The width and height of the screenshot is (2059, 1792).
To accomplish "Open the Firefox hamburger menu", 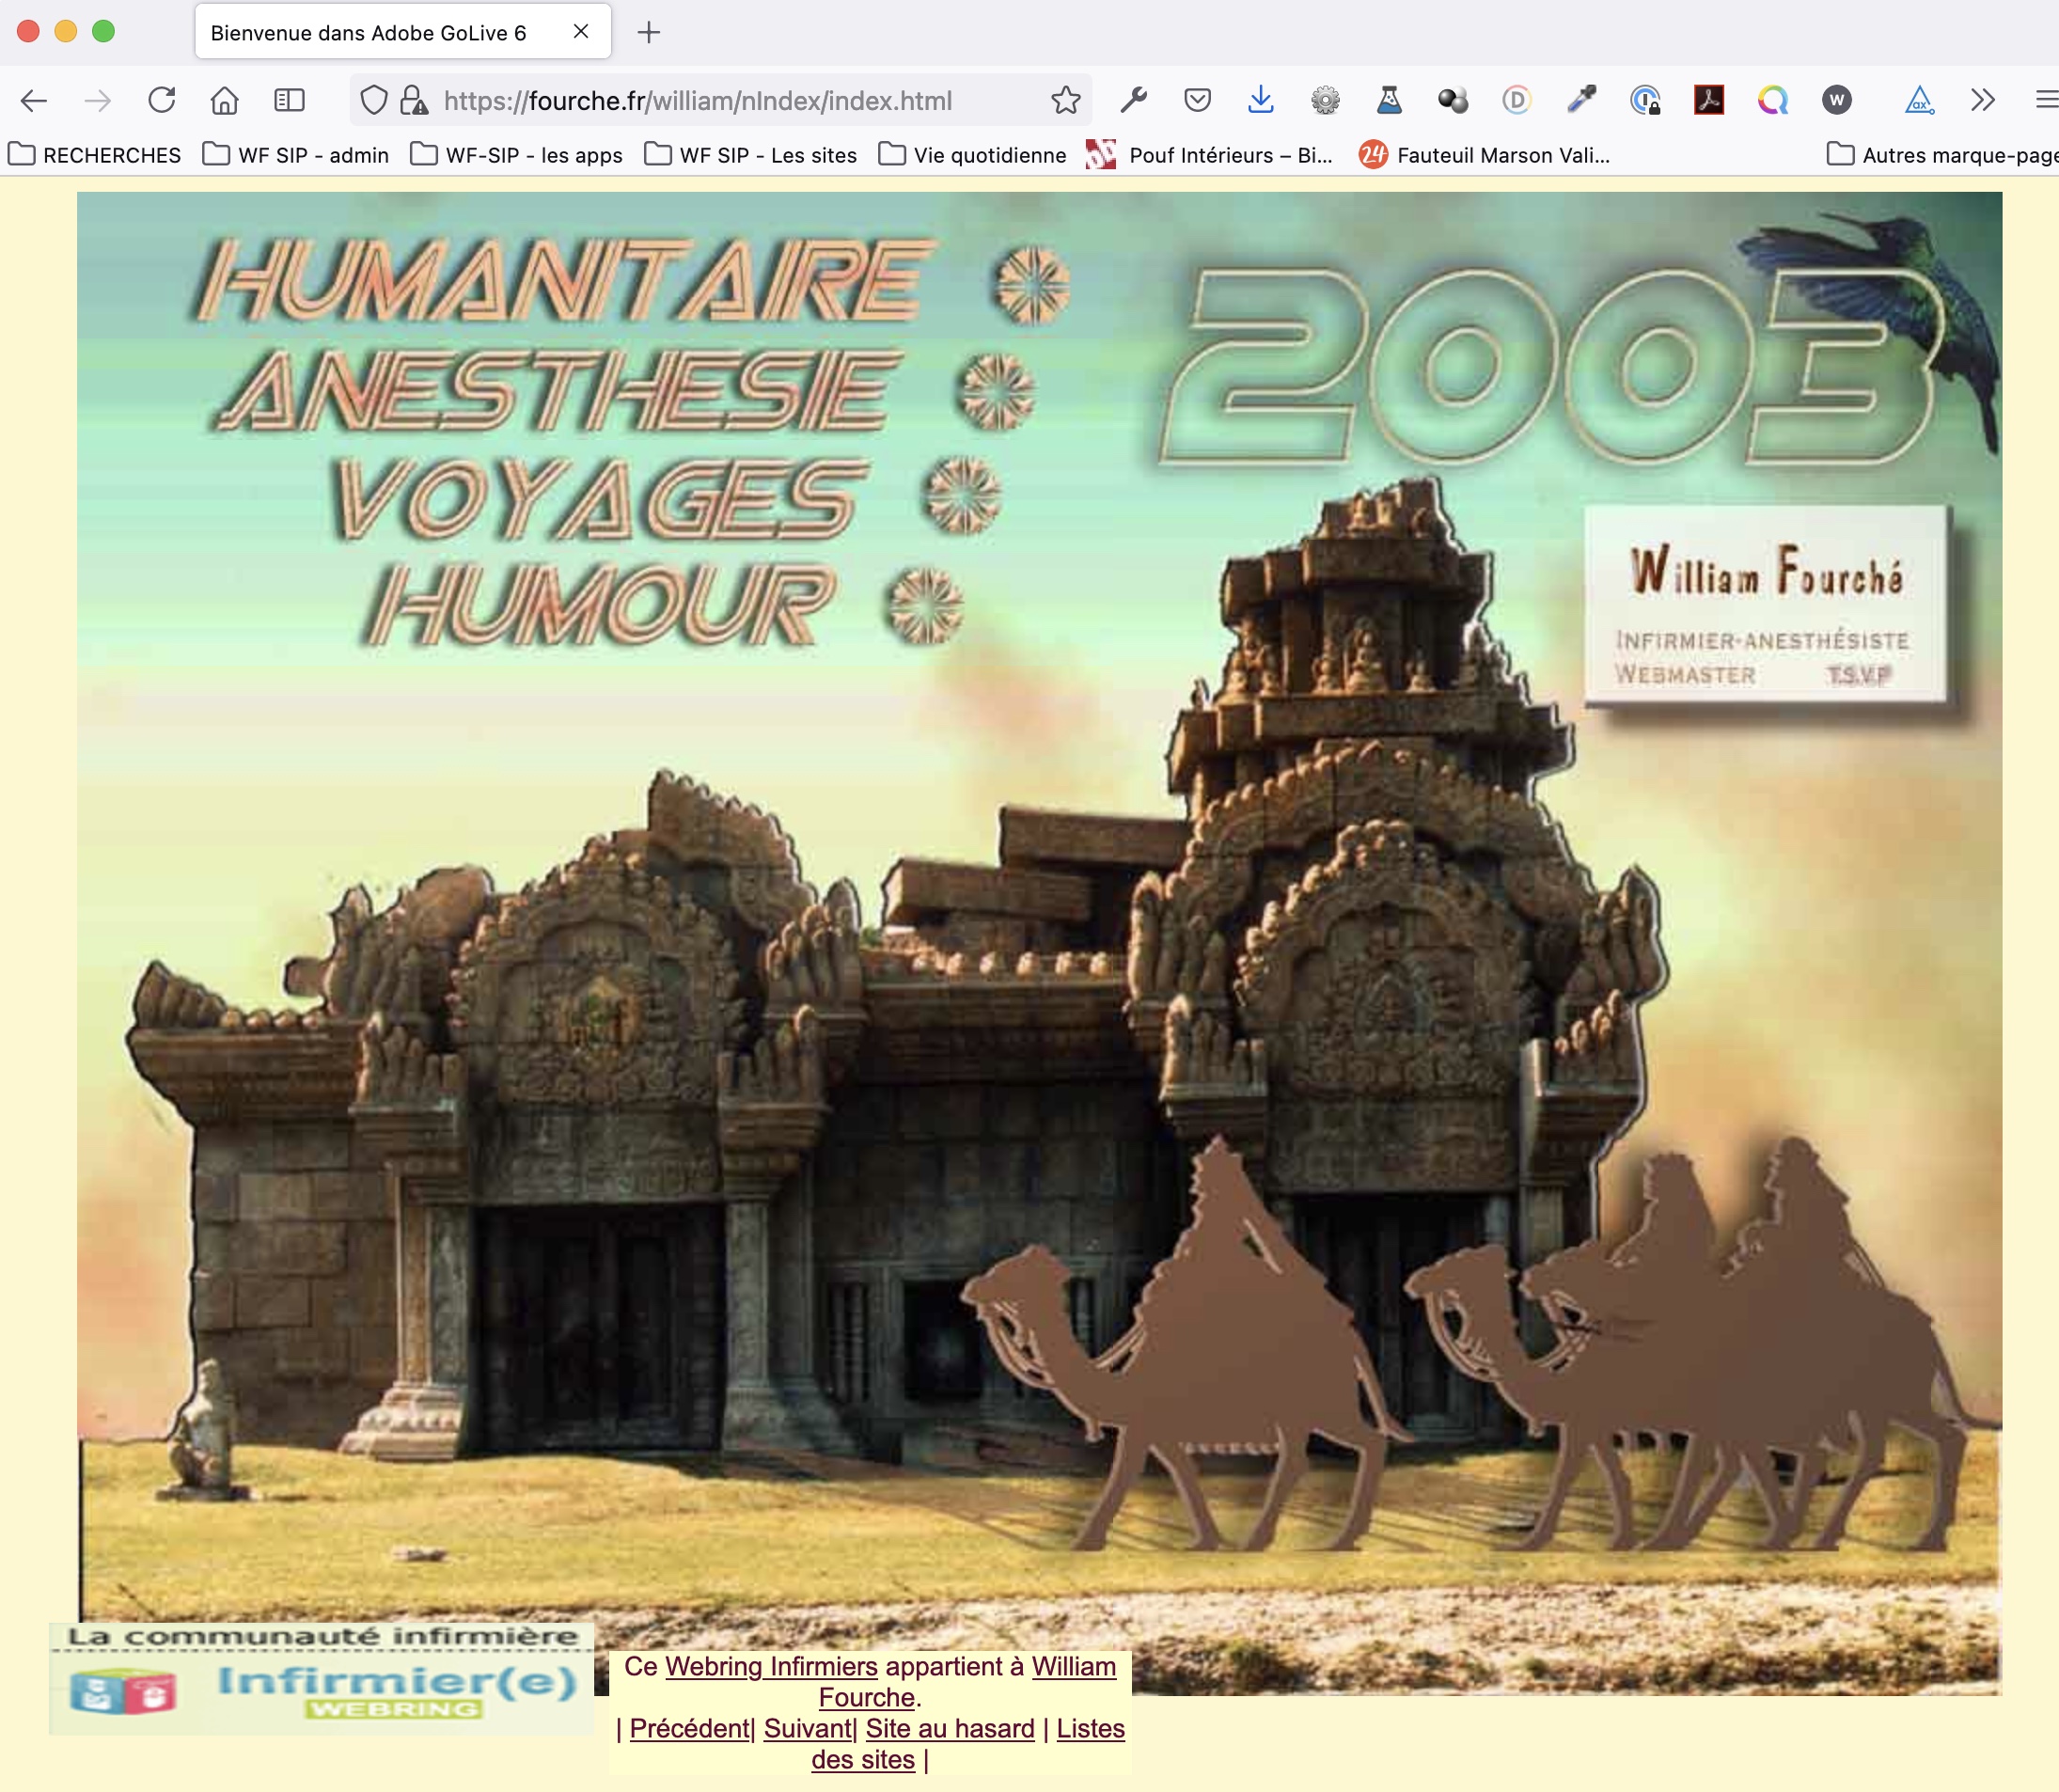I will (2046, 100).
